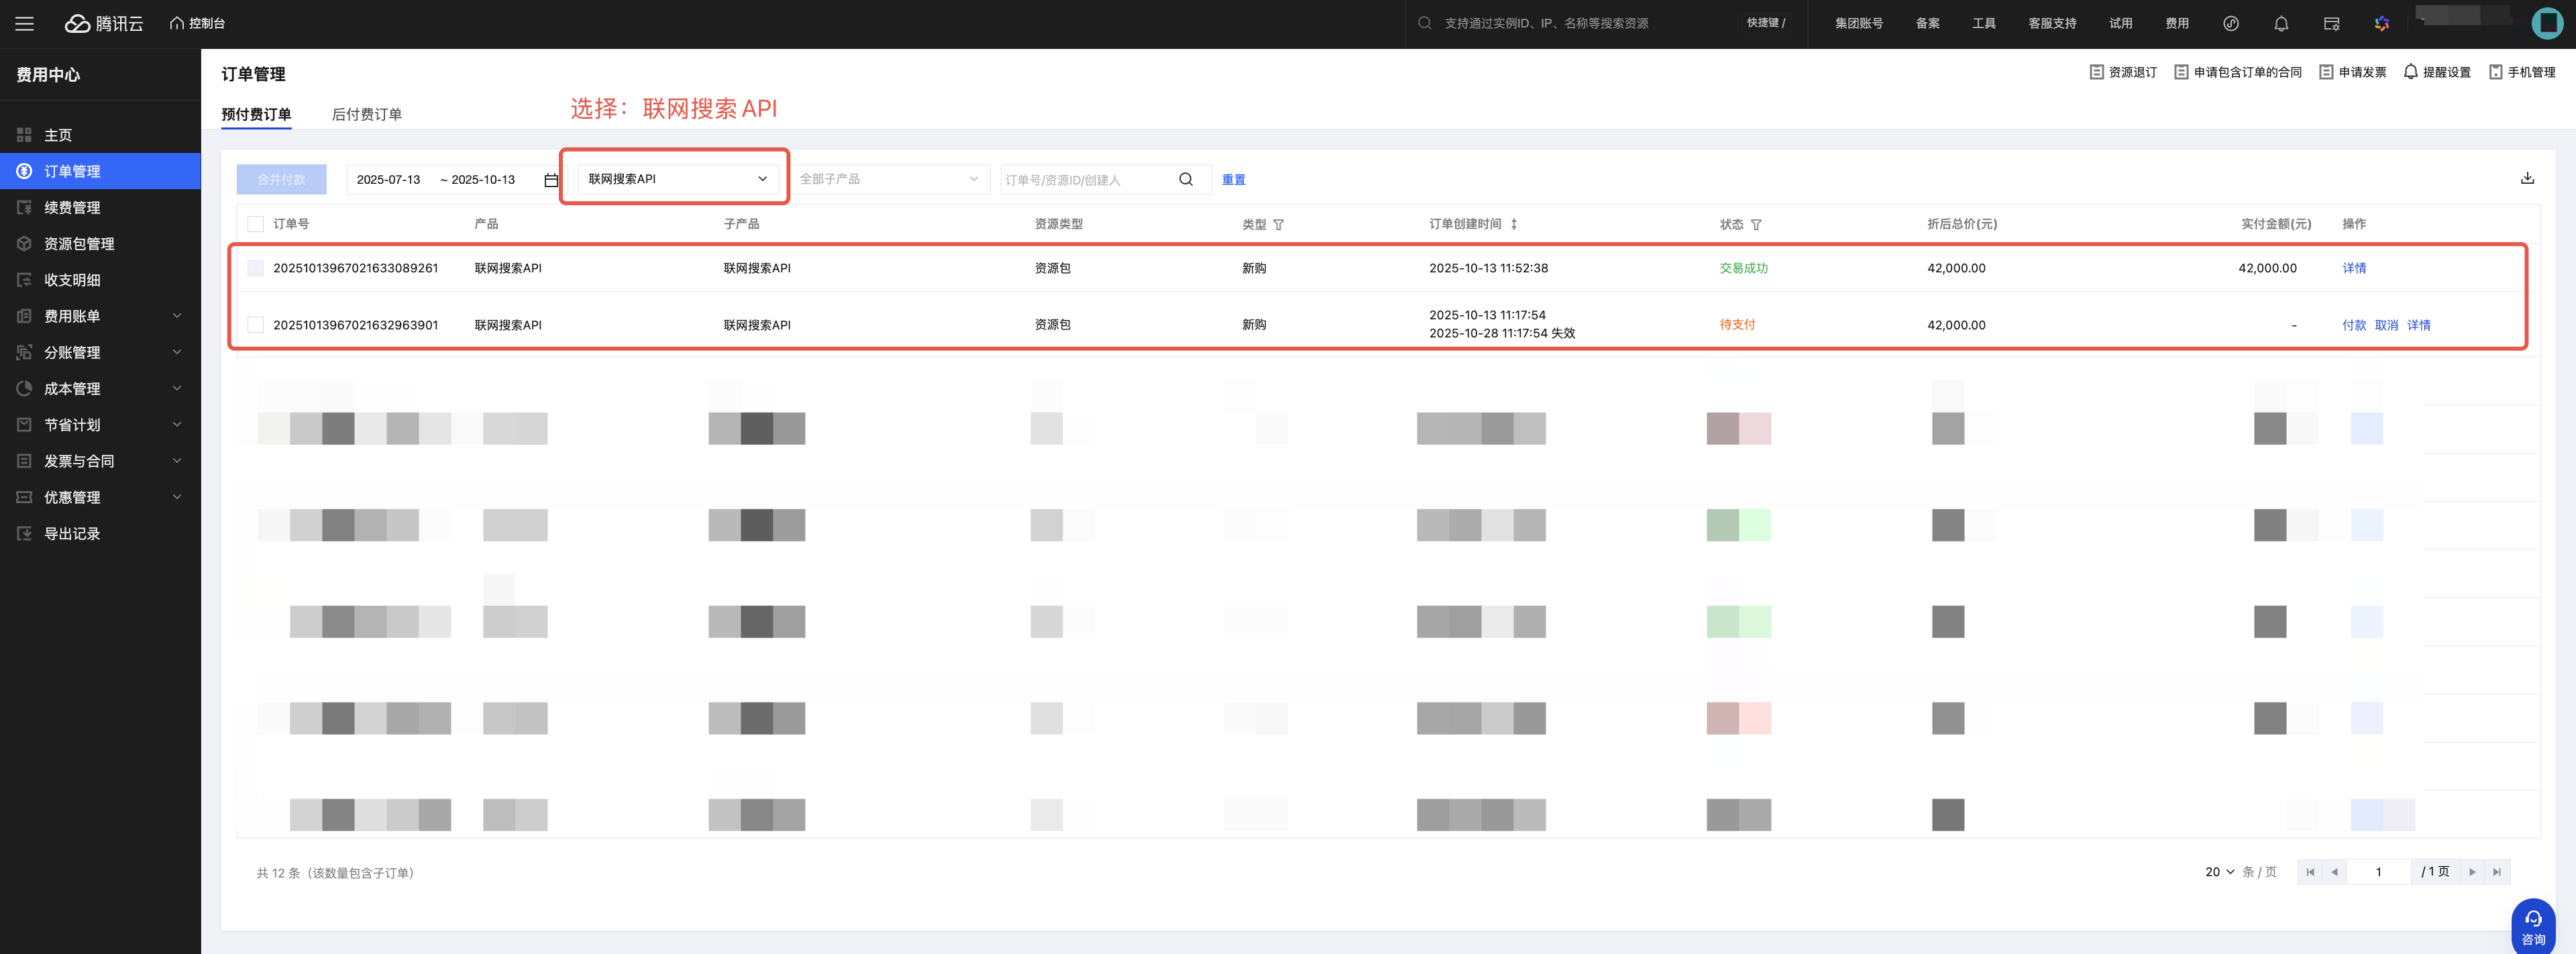The width and height of the screenshot is (2576, 954).
Task: Toggle the select-all orders checkbox
Action: pos(256,224)
